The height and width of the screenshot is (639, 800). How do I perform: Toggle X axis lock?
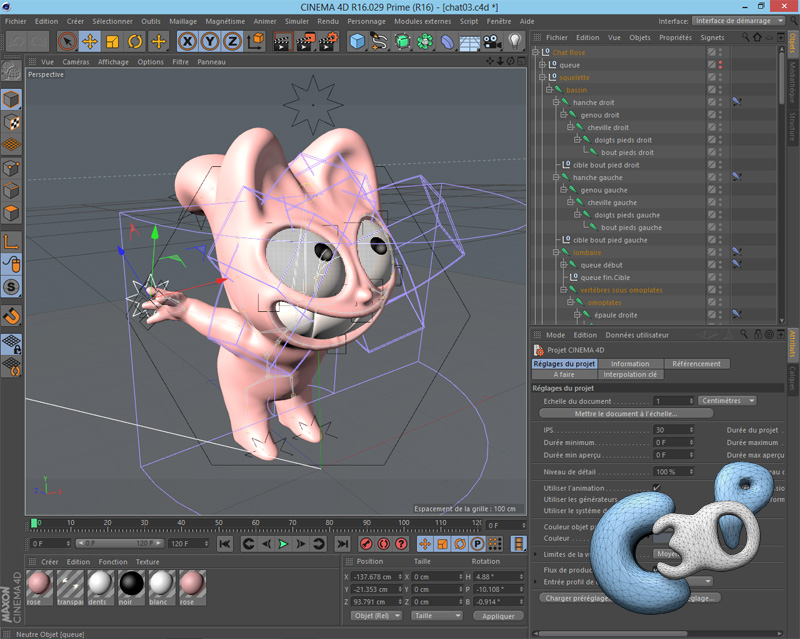[x=187, y=41]
